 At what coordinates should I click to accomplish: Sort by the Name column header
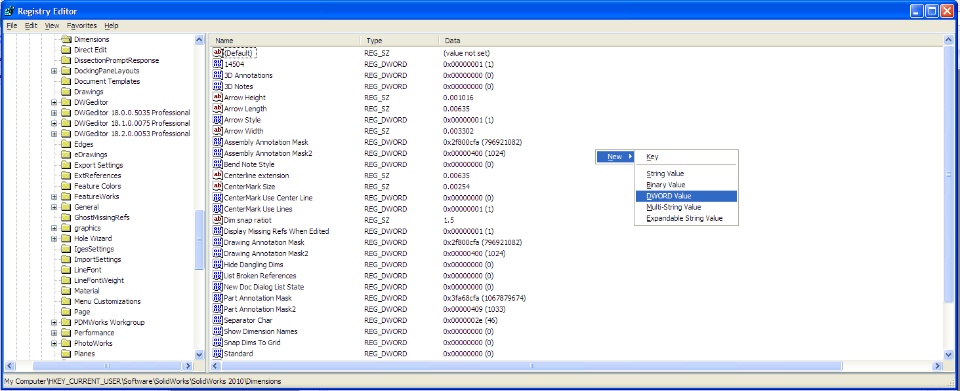click(285, 40)
